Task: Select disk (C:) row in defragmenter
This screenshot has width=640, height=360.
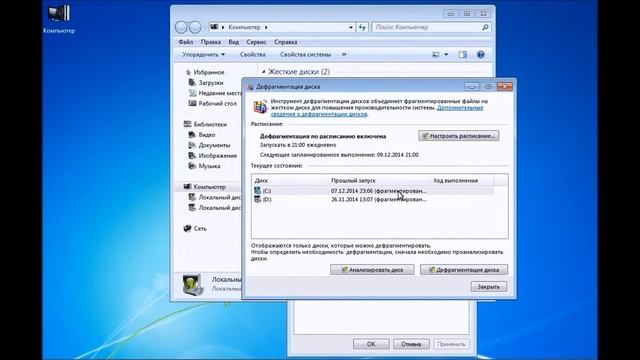Action: pyautogui.click(x=373, y=191)
